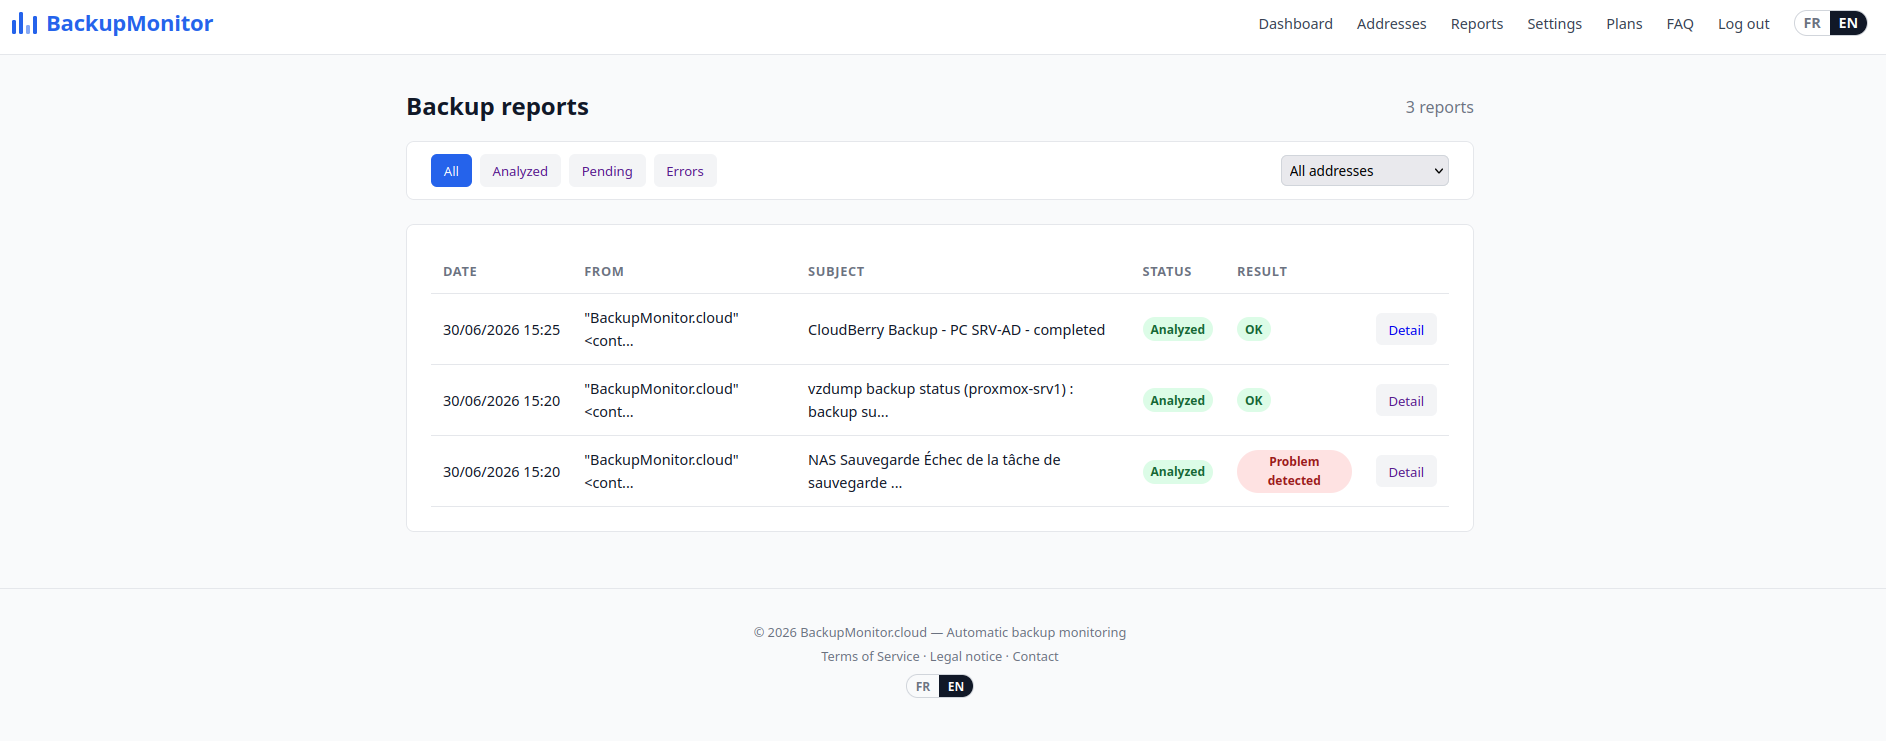Screen dimensions: 1886x741
Task: Open the Dashboard page
Action: point(1295,24)
